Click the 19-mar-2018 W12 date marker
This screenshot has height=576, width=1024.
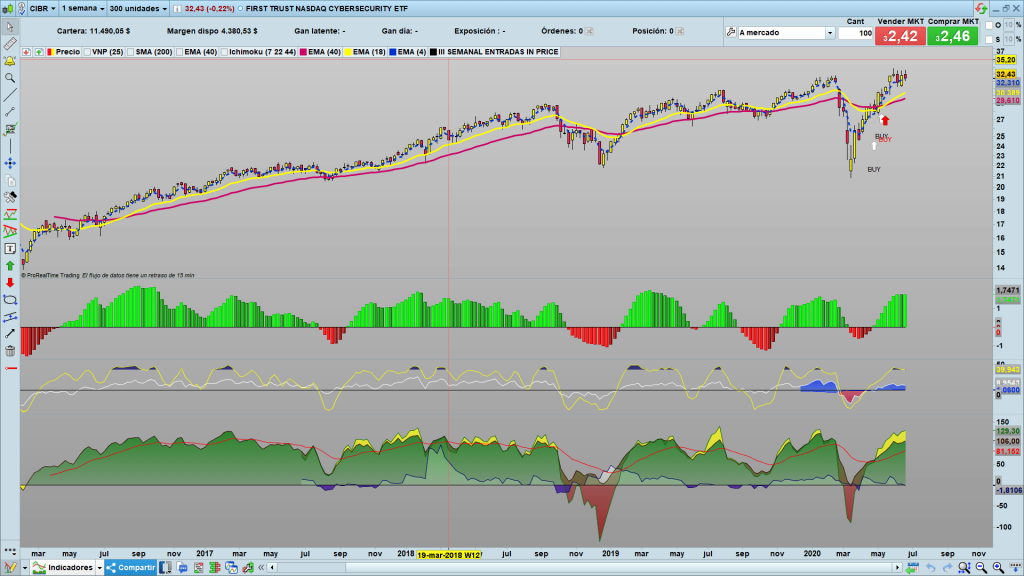(449, 554)
